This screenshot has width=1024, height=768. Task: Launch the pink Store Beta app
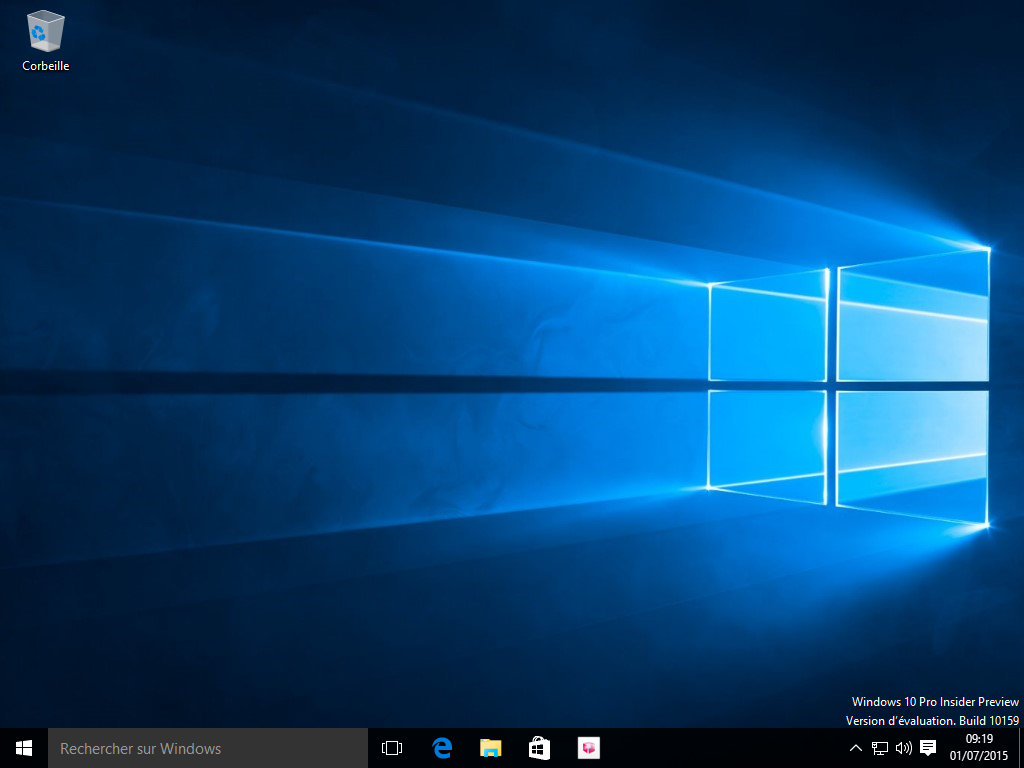coord(588,747)
